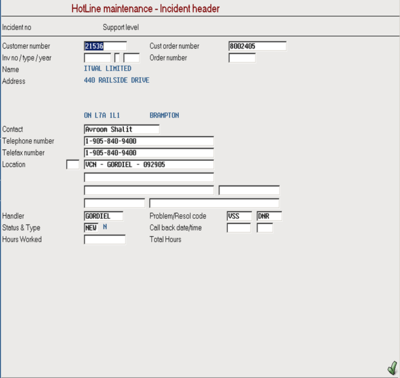Click the Telefax number field
This screenshot has height=378, width=400.
(149, 153)
